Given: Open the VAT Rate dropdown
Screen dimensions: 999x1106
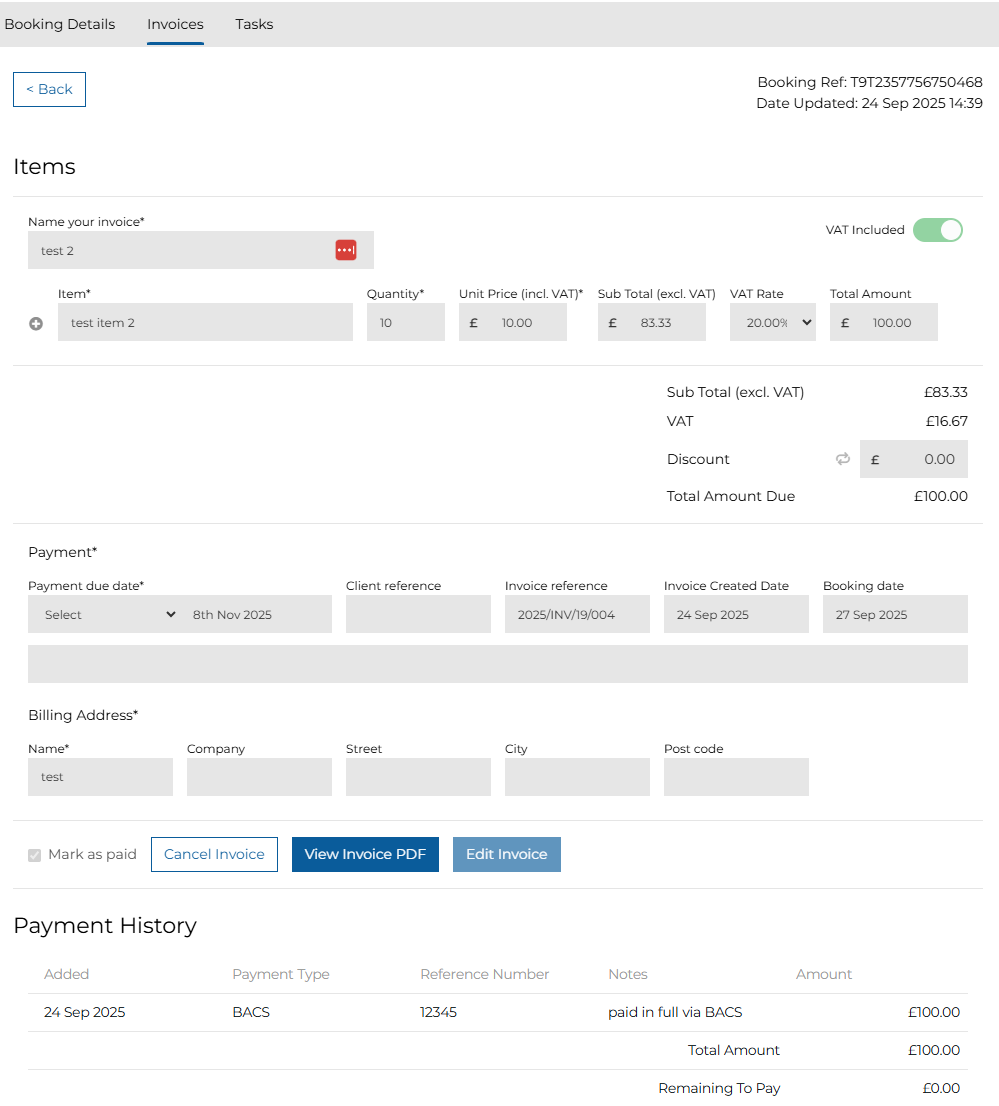Looking at the screenshot, I should (773, 323).
